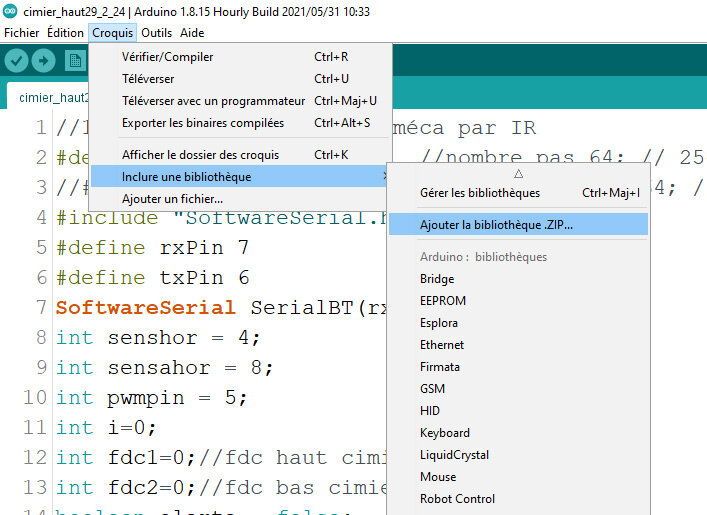Screen dimensions: 707x515
Task: Switch to the cimier_haut sketch tab
Action: 48,97
